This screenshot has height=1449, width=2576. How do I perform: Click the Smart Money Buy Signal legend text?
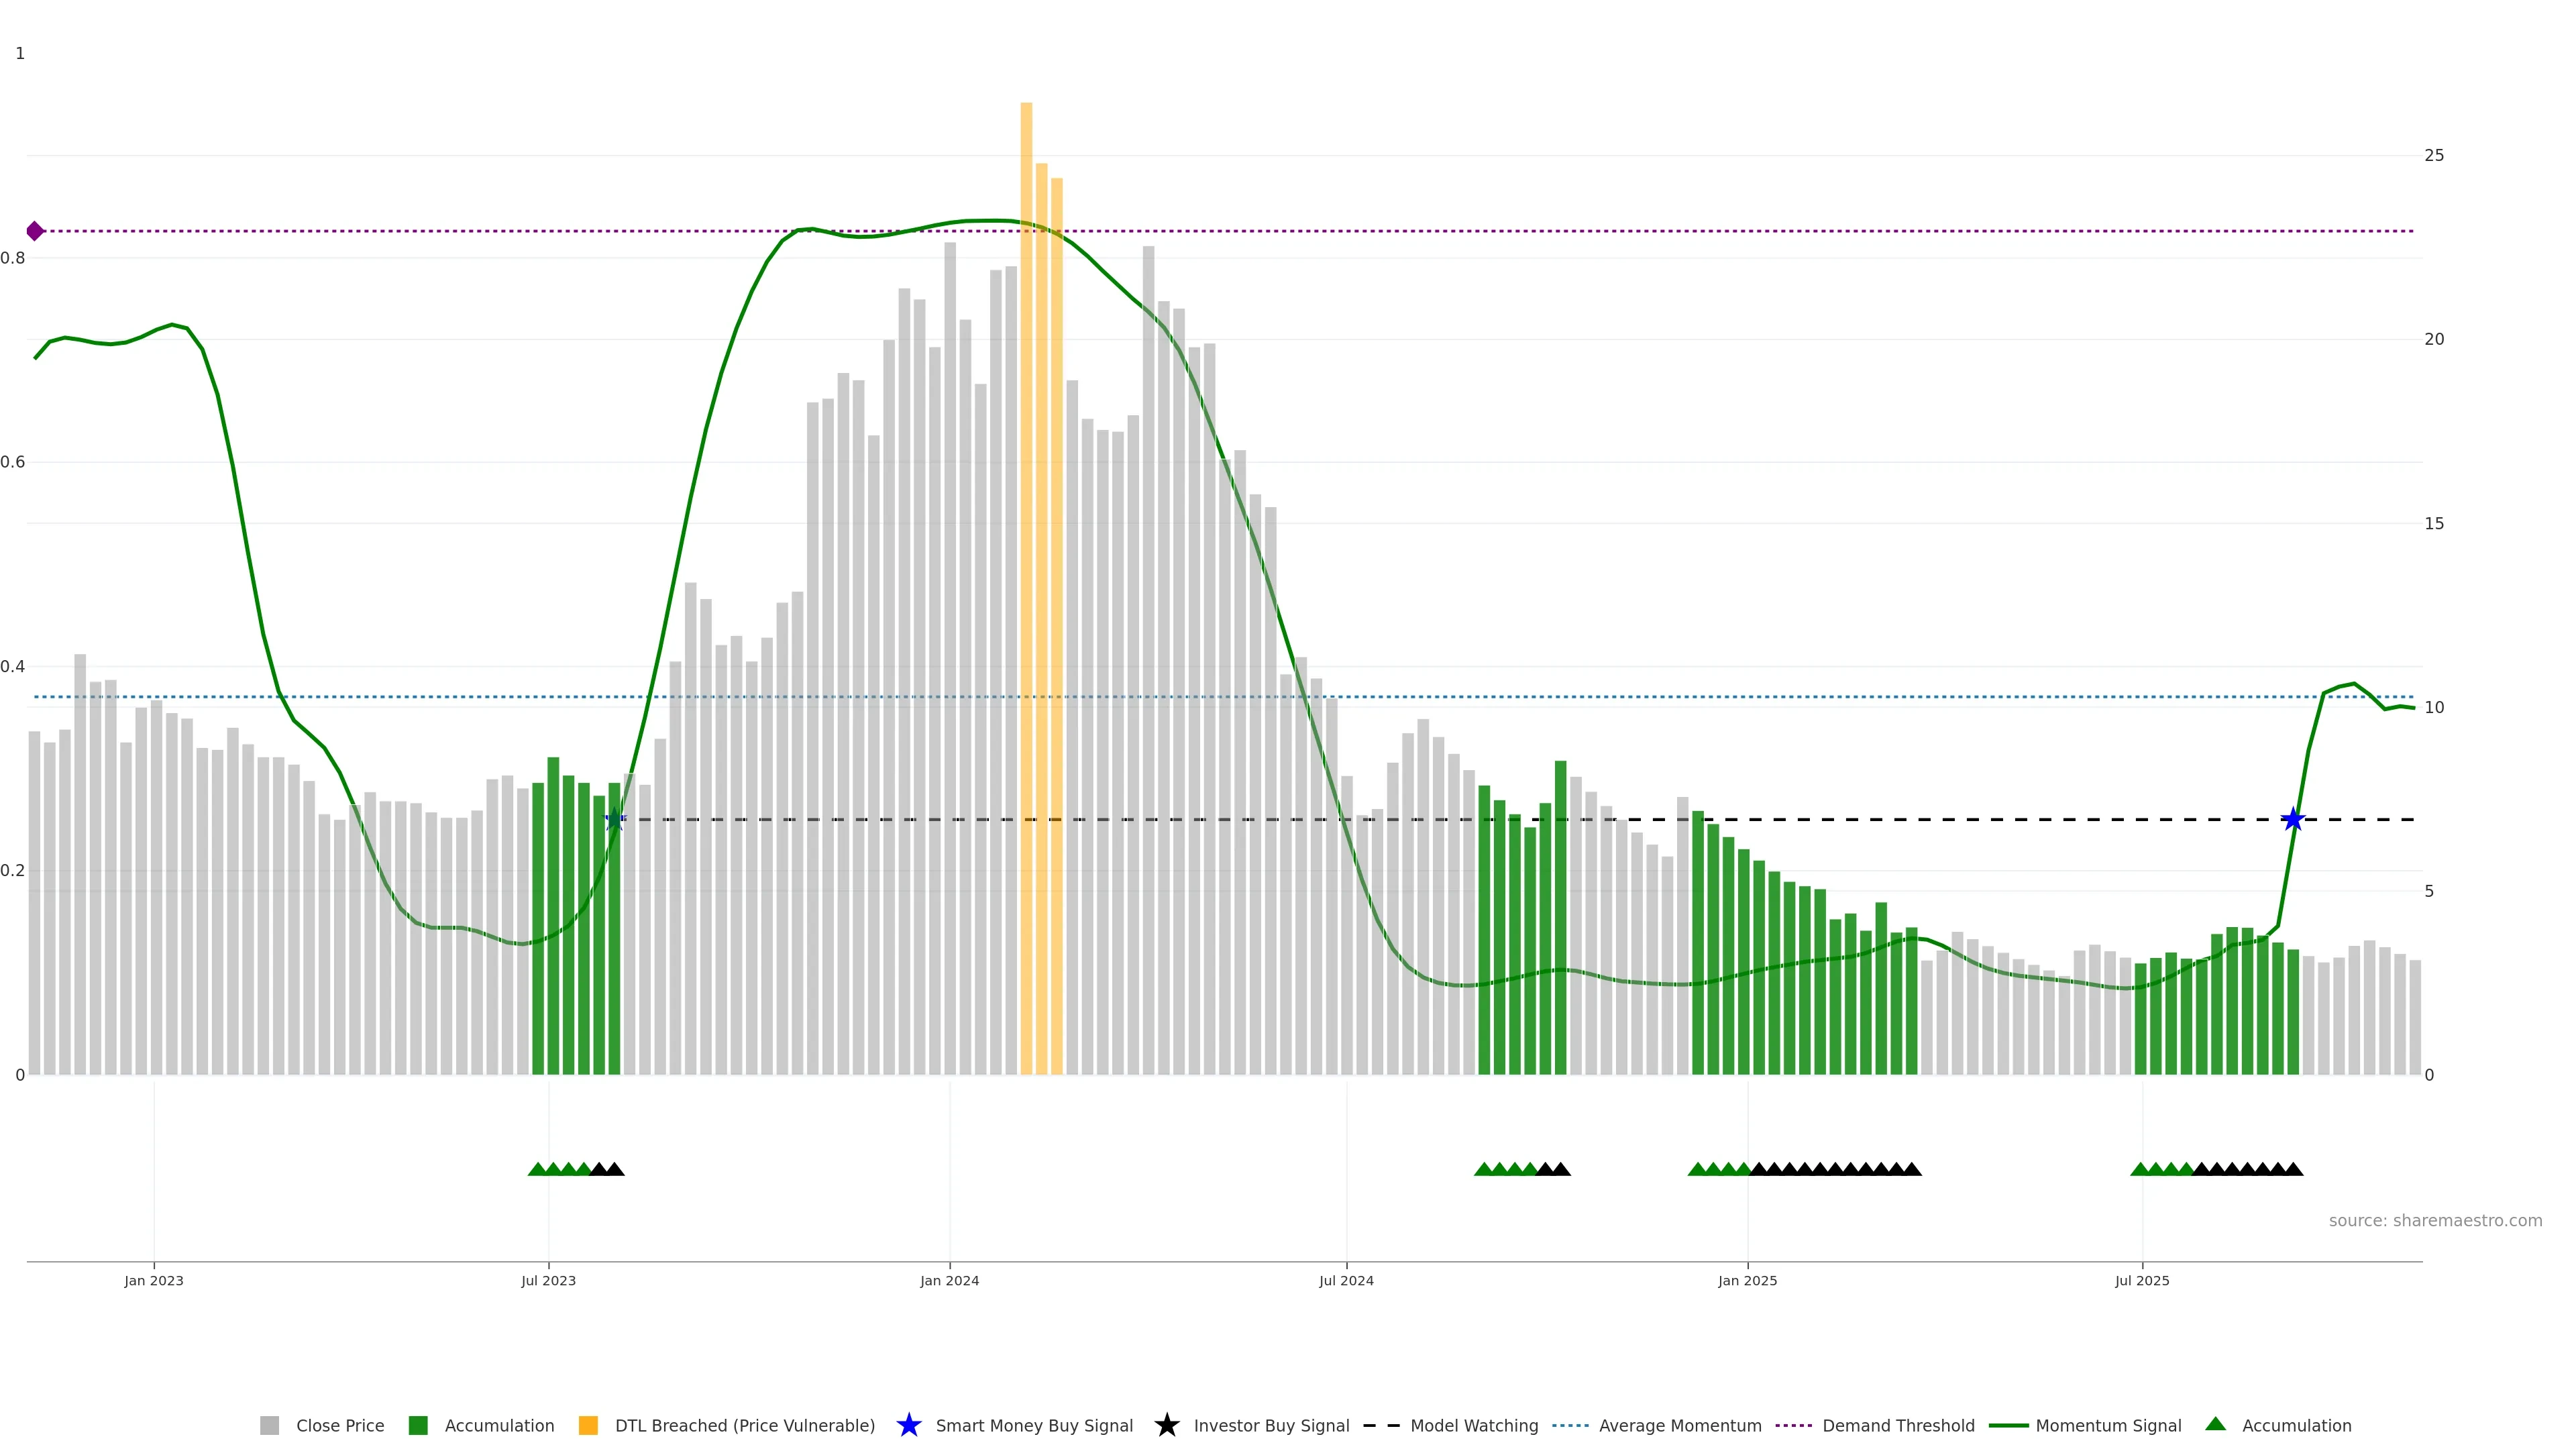click(1034, 1425)
